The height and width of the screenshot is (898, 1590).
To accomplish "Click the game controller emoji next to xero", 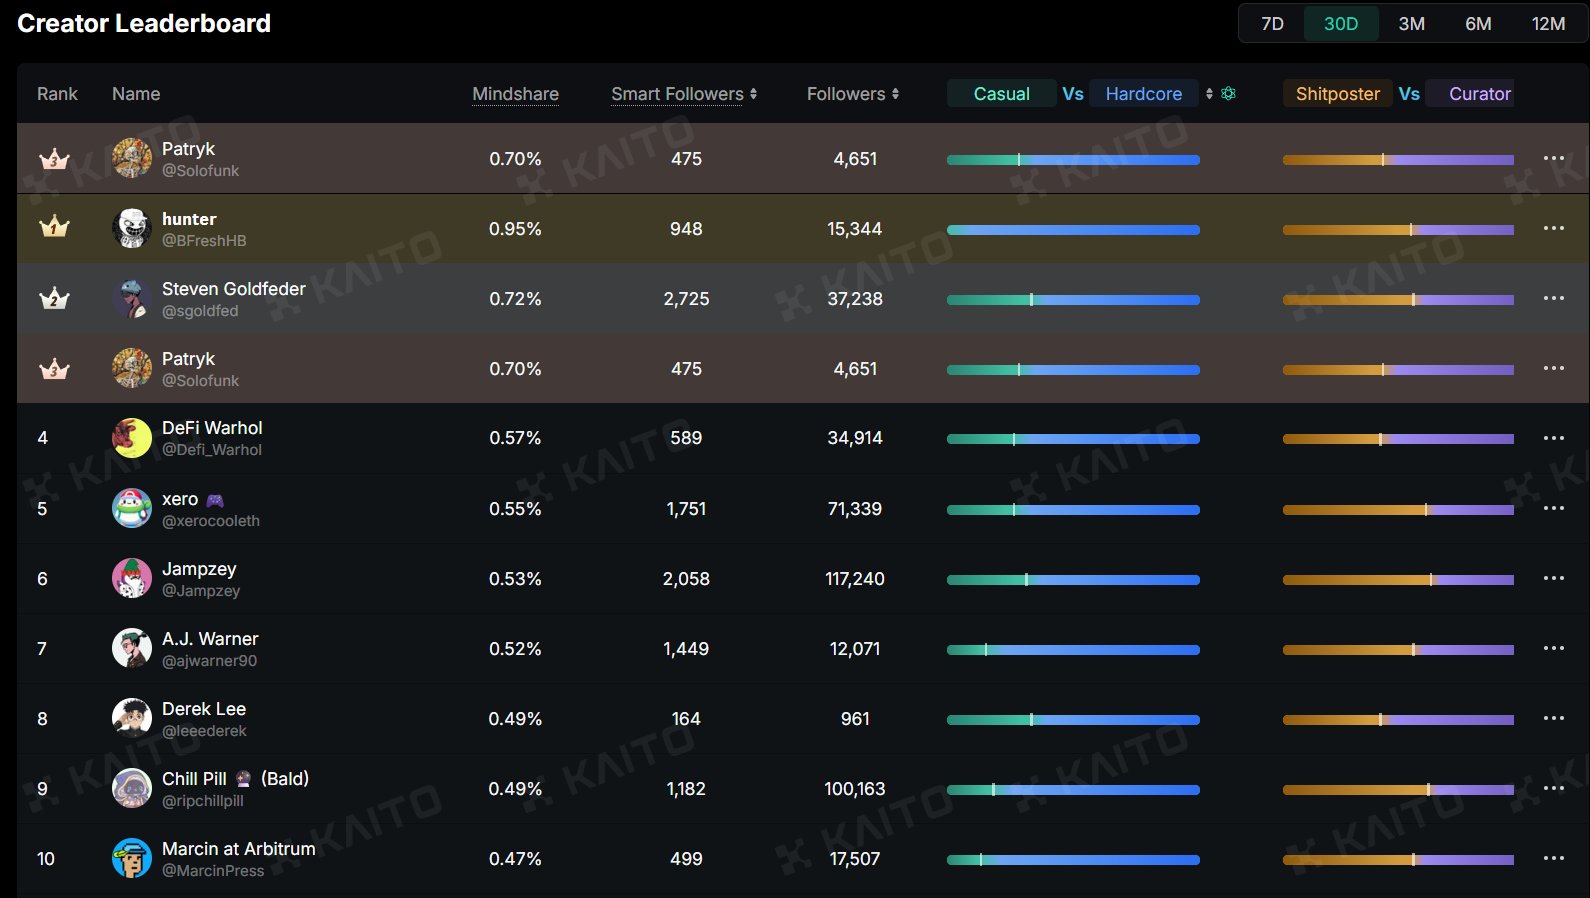I will pyautogui.click(x=215, y=500).
